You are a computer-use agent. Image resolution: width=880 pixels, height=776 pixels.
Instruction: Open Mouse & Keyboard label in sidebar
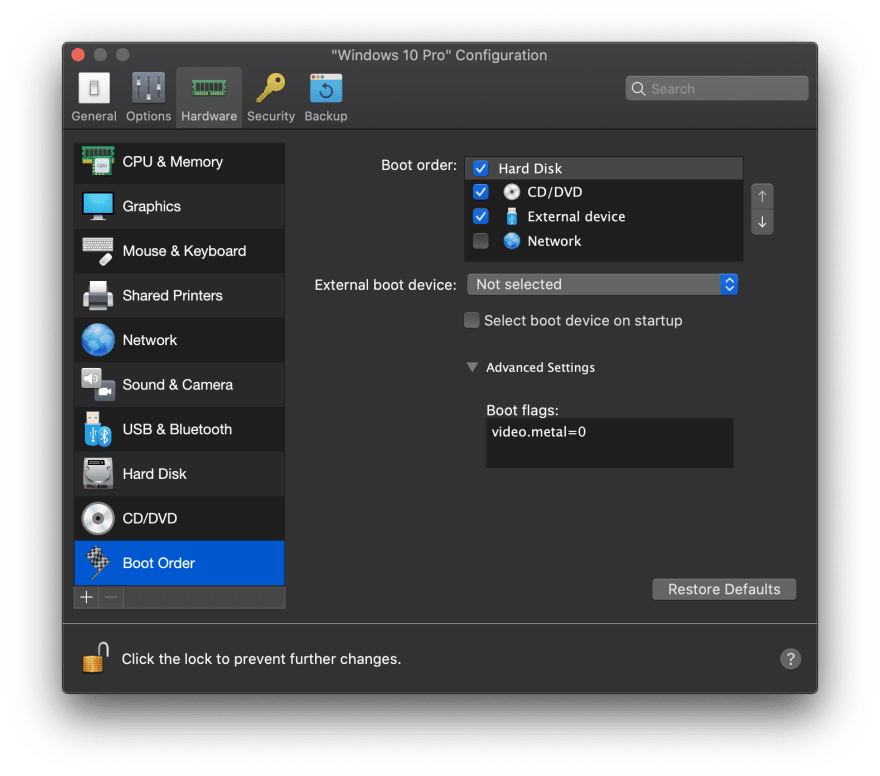pyautogui.click(x=184, y=251)
